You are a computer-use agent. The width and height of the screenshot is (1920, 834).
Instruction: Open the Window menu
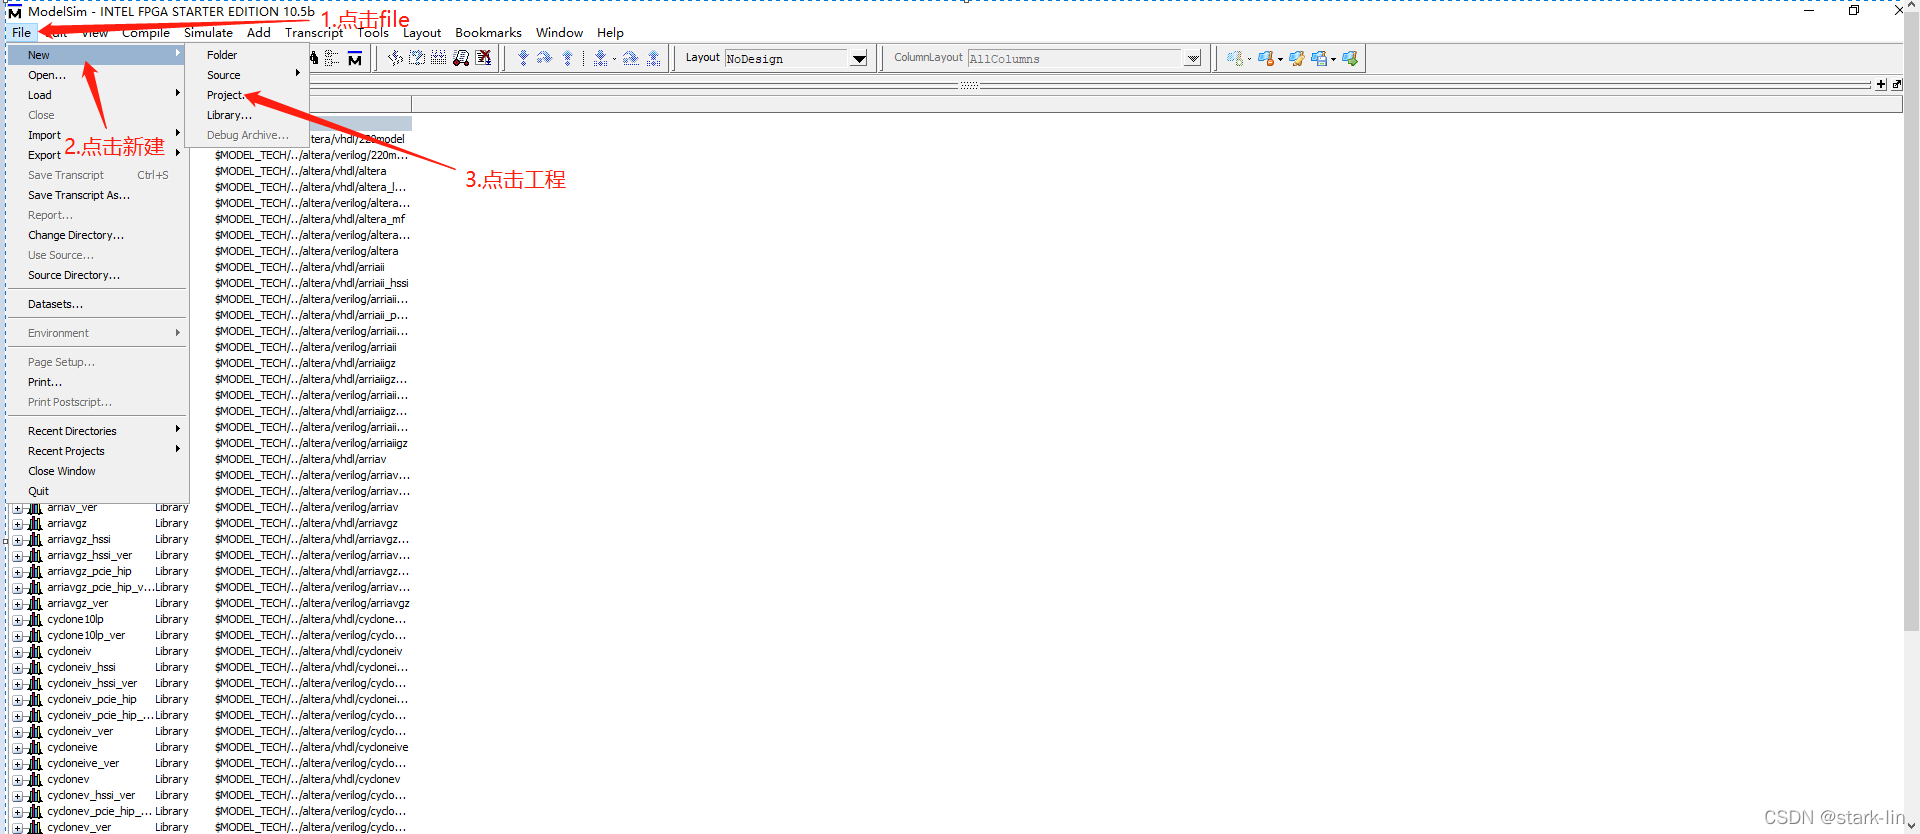pyautogui.click(x=559, y=33)
